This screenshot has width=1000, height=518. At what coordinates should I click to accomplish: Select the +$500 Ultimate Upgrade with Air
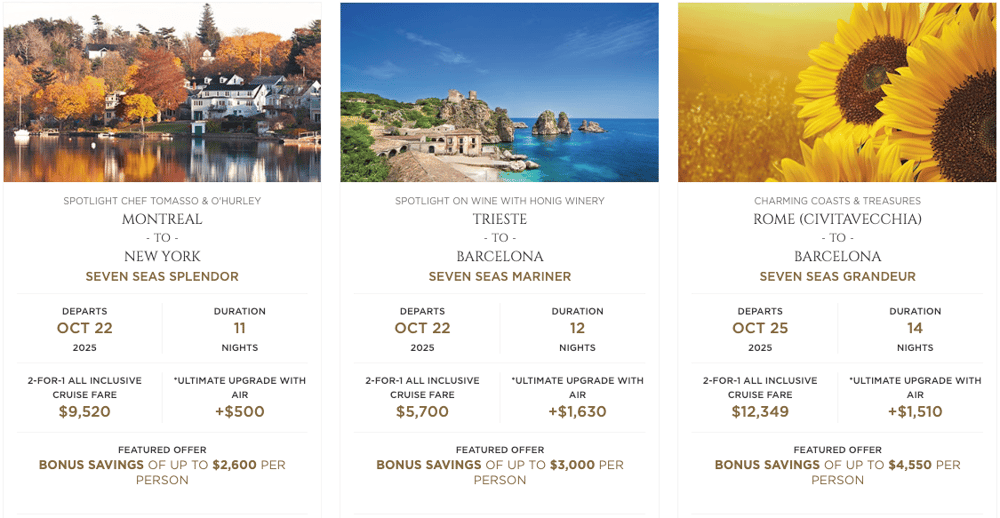(x=240, y=411)
